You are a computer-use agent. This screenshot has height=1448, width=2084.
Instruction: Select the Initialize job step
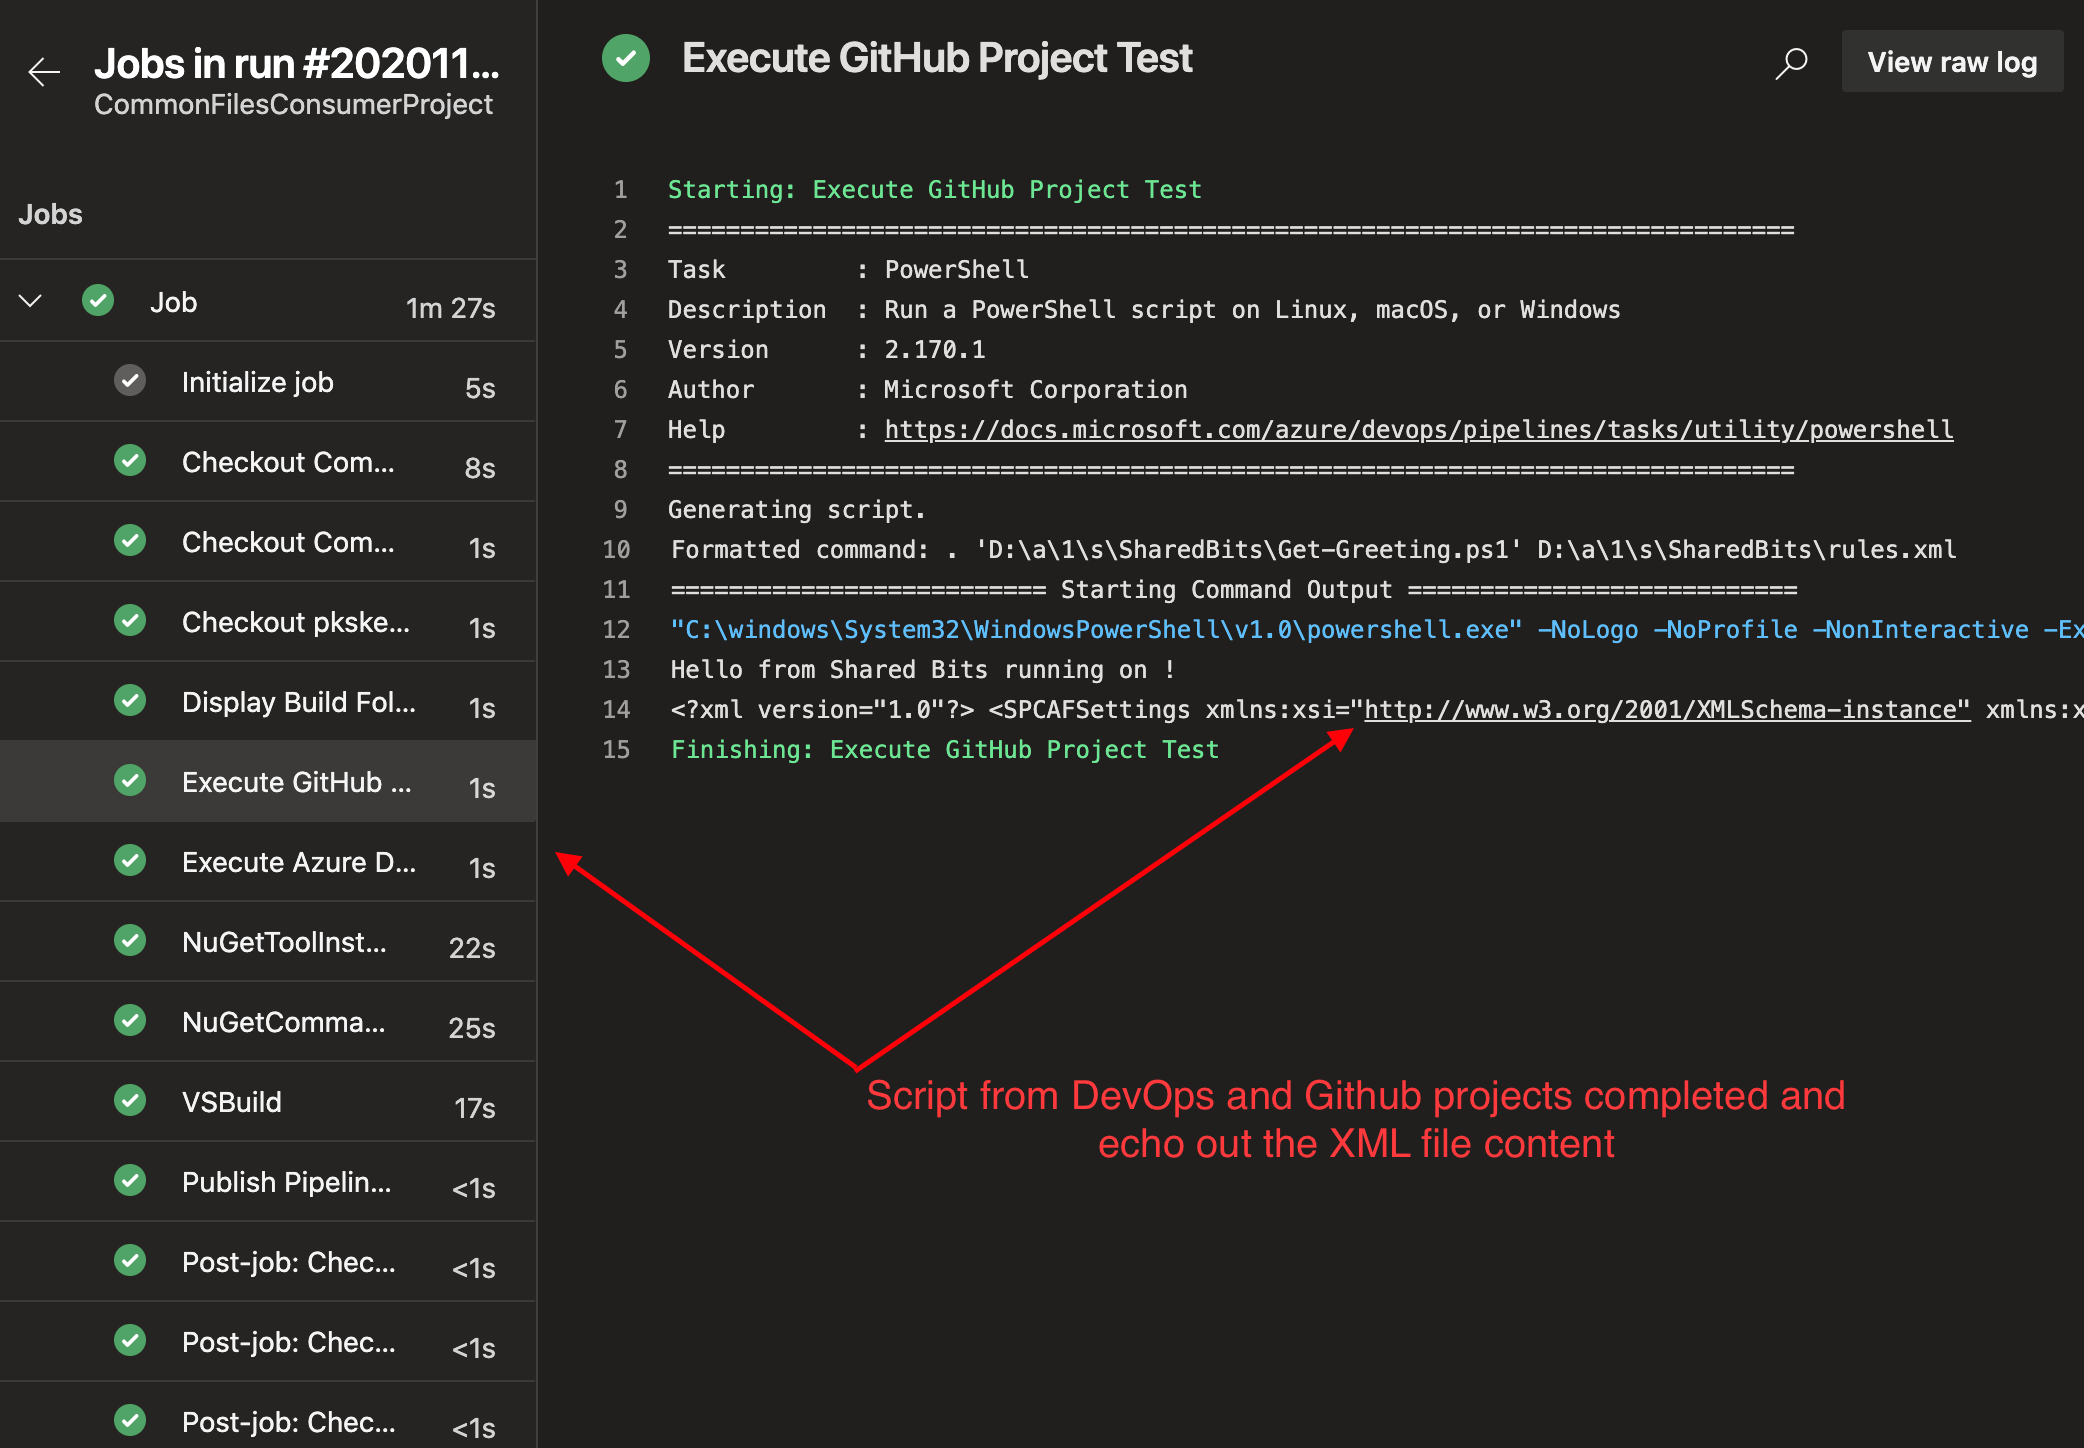coord(257,381)
